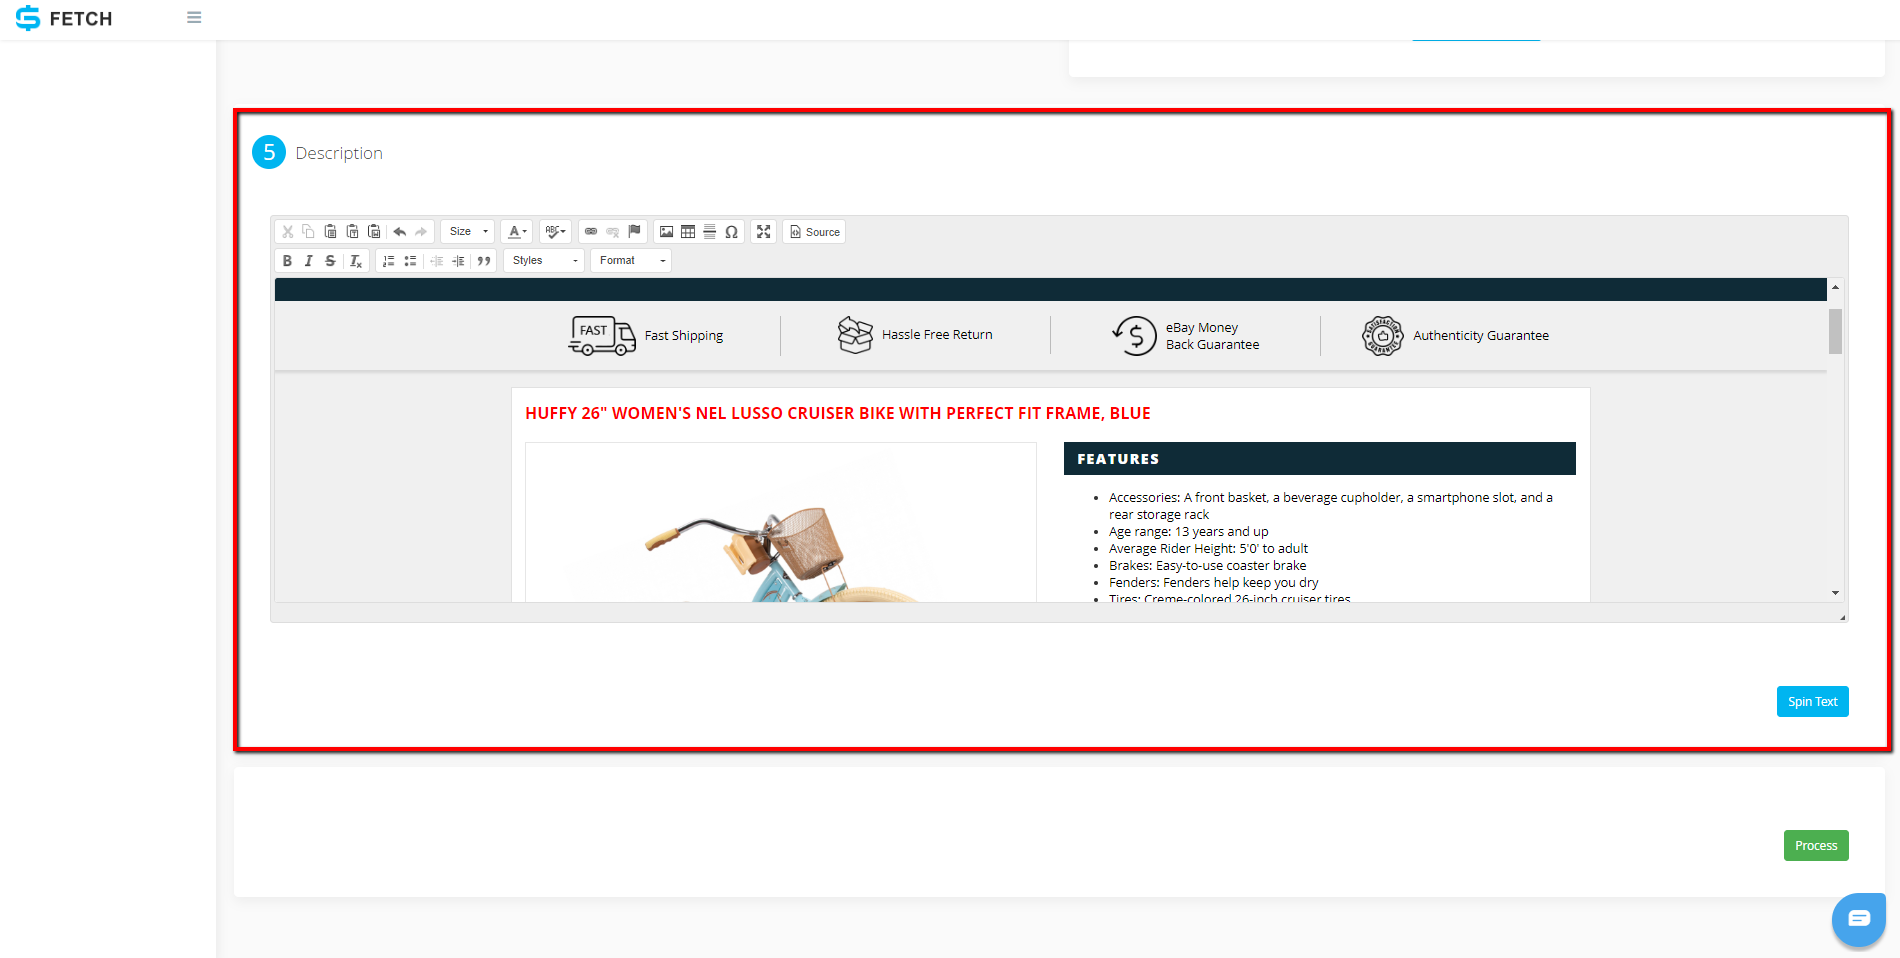Viewport: 1900px width, 958px height.
Task: Click the 'Authenticity Guarantee' label text
Action: tap(1481, 336)
